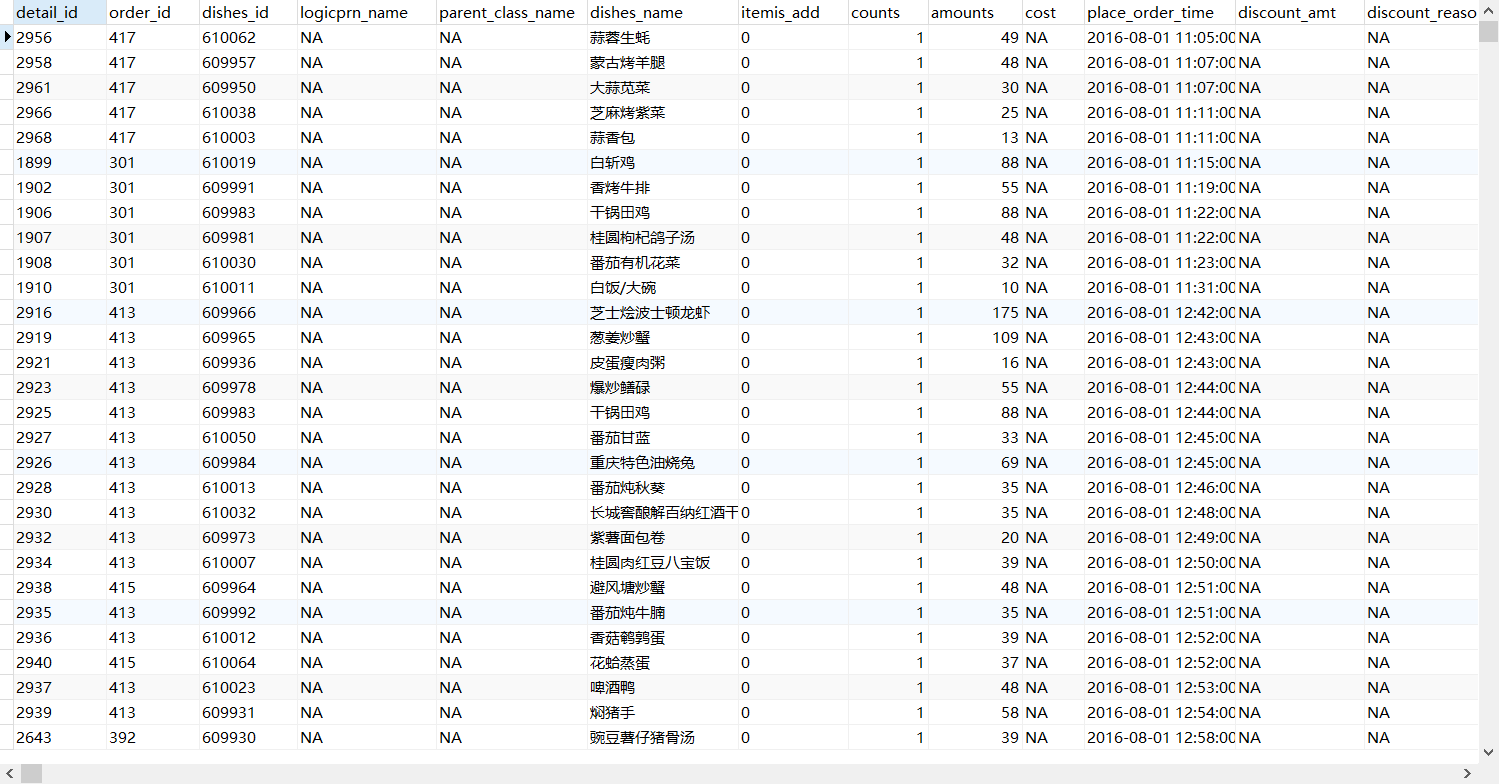
Task: Select dish name 番茄有机花菜
Action: (635, 262)
